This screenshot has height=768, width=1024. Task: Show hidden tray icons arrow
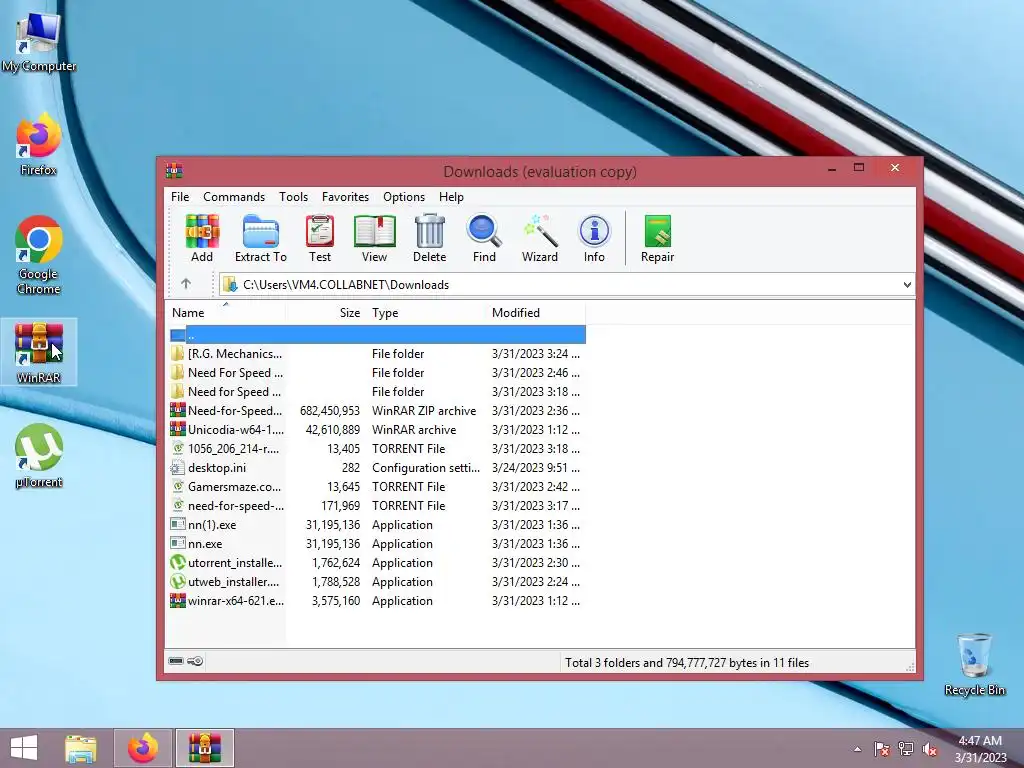pos(857,749)
